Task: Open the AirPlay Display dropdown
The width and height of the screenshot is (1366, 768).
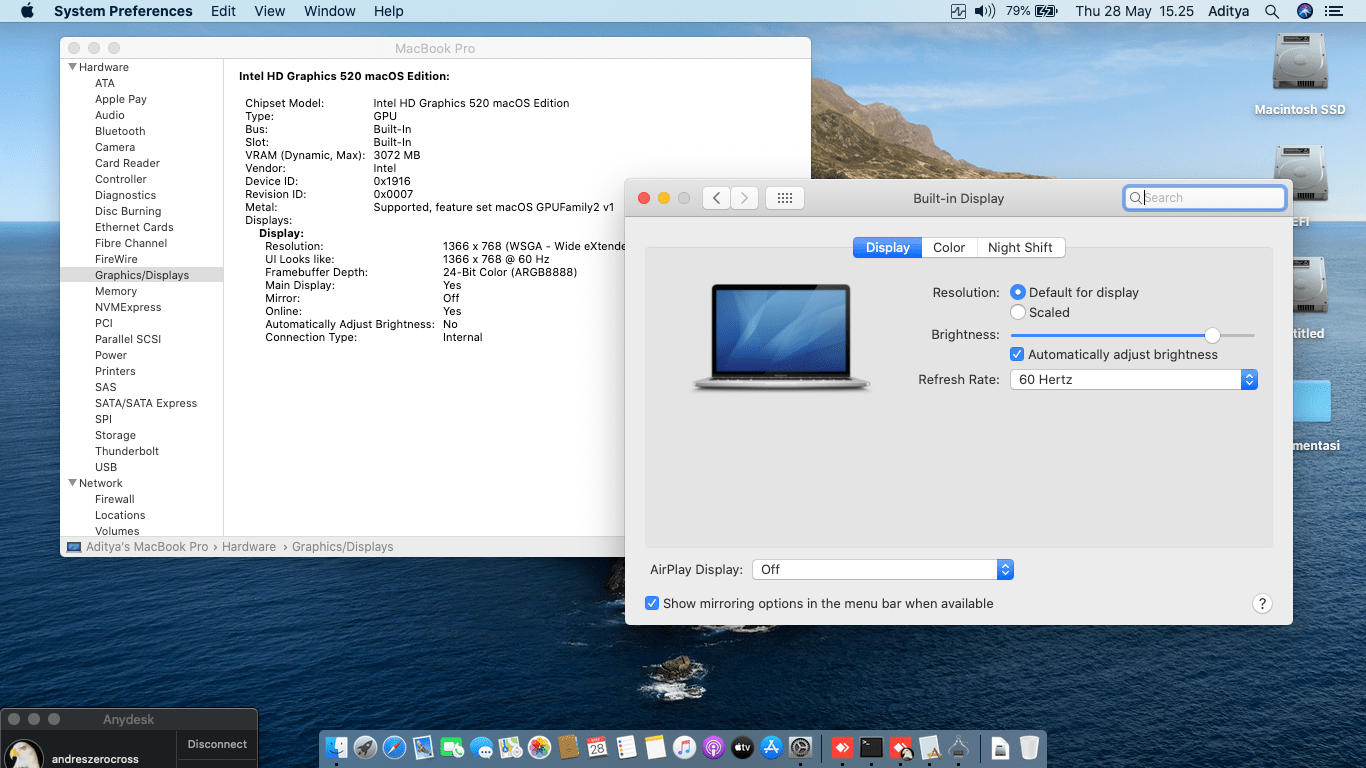Action: [883, 569]
